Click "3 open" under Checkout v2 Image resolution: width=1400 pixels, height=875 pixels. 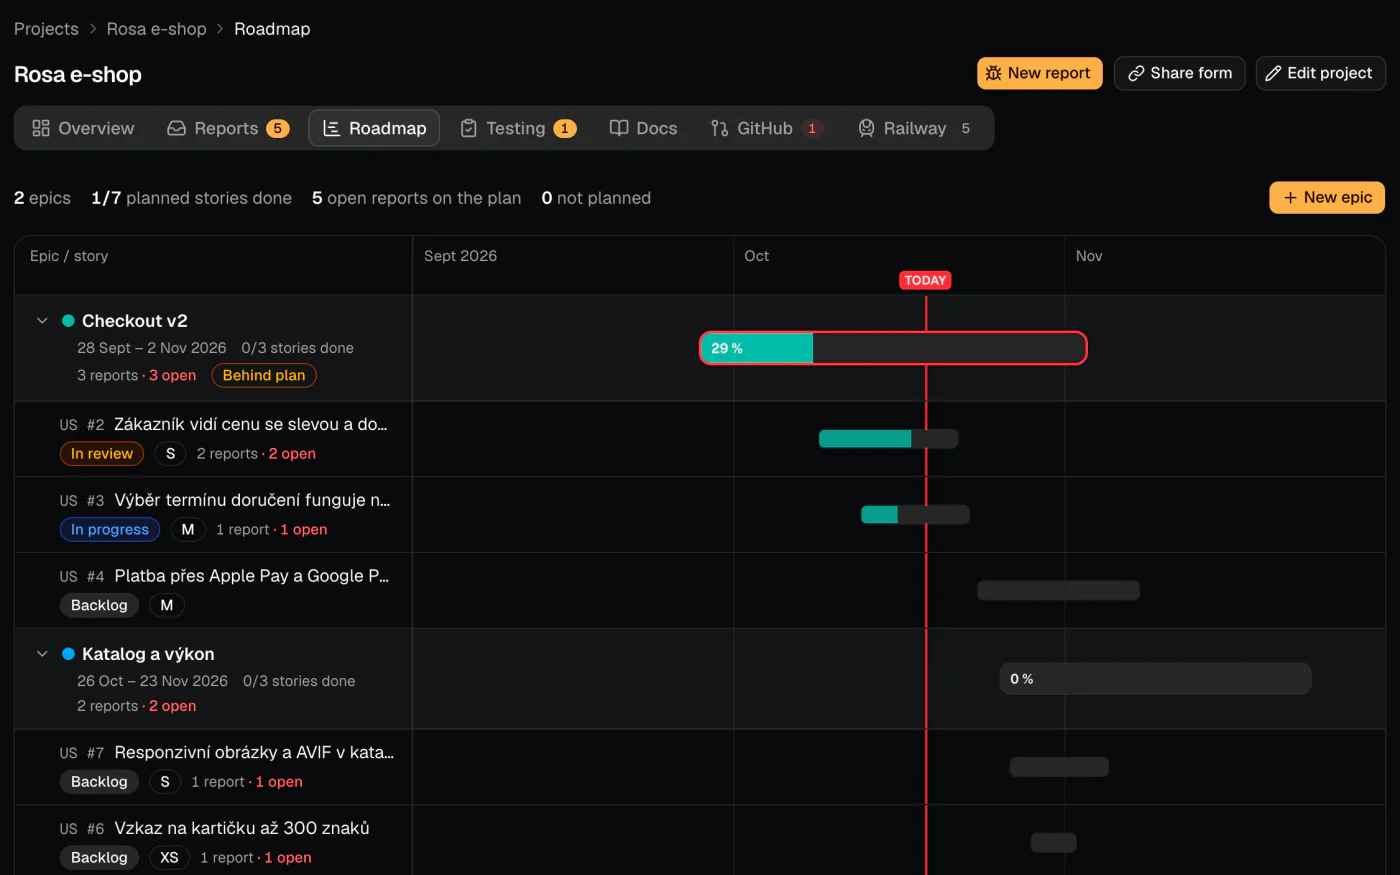[173, 376]
